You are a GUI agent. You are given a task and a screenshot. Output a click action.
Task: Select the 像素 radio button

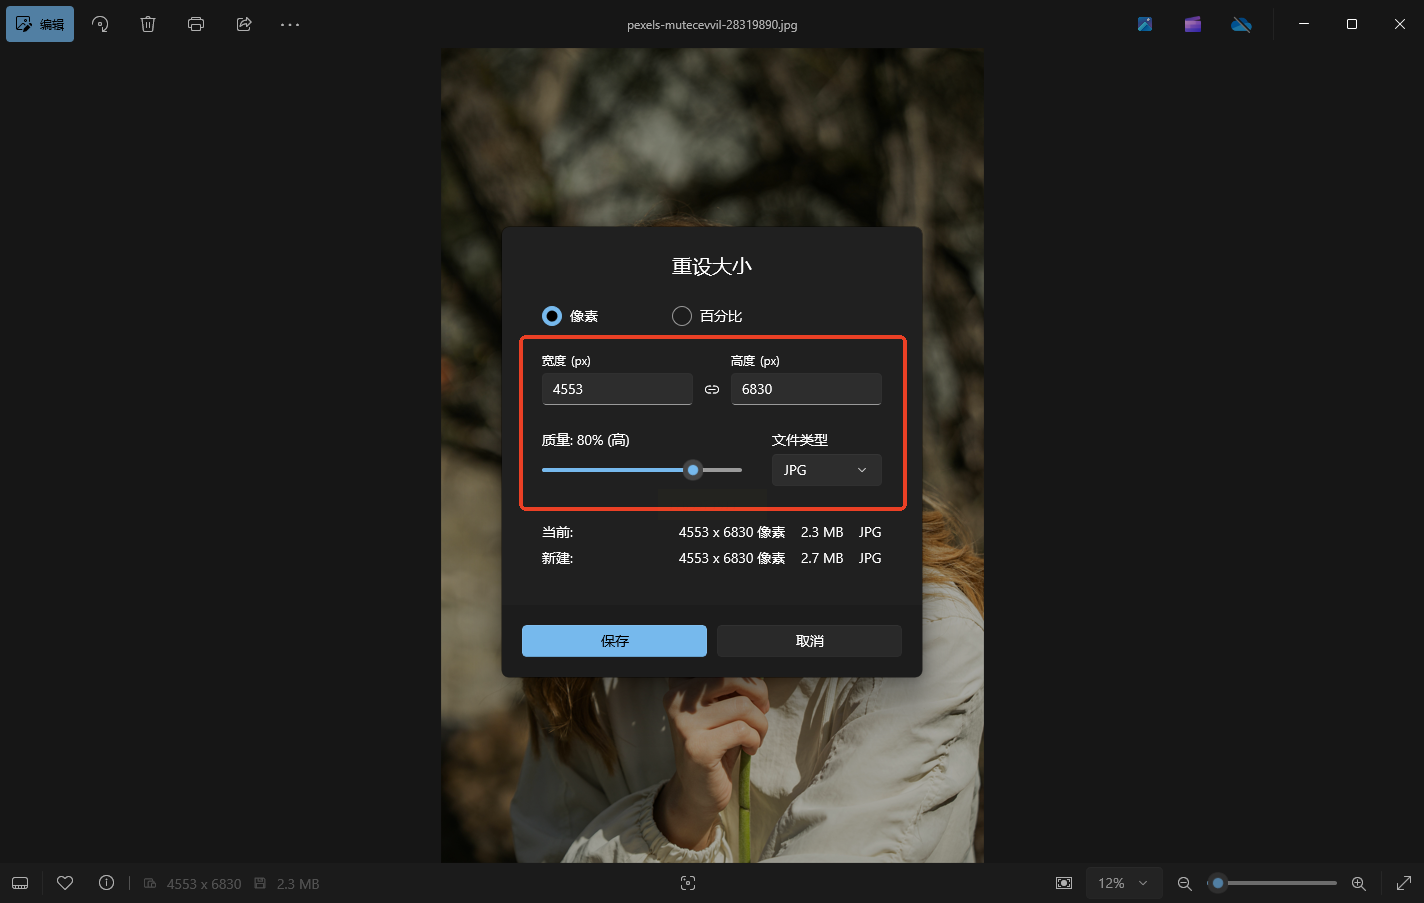(552, 316)
